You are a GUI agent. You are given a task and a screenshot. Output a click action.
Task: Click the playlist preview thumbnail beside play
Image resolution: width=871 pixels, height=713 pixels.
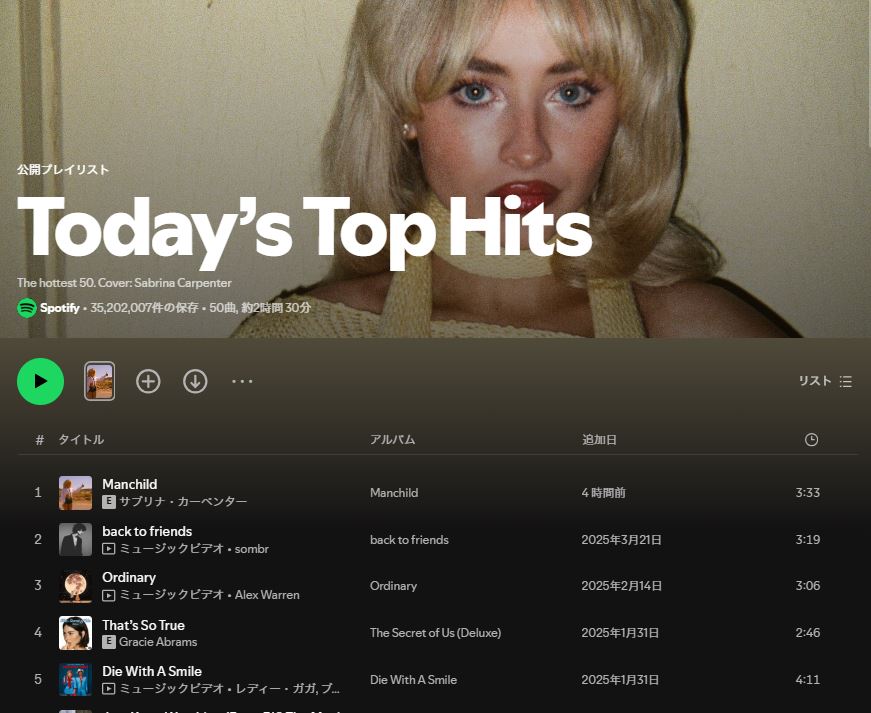pos(99,381)
